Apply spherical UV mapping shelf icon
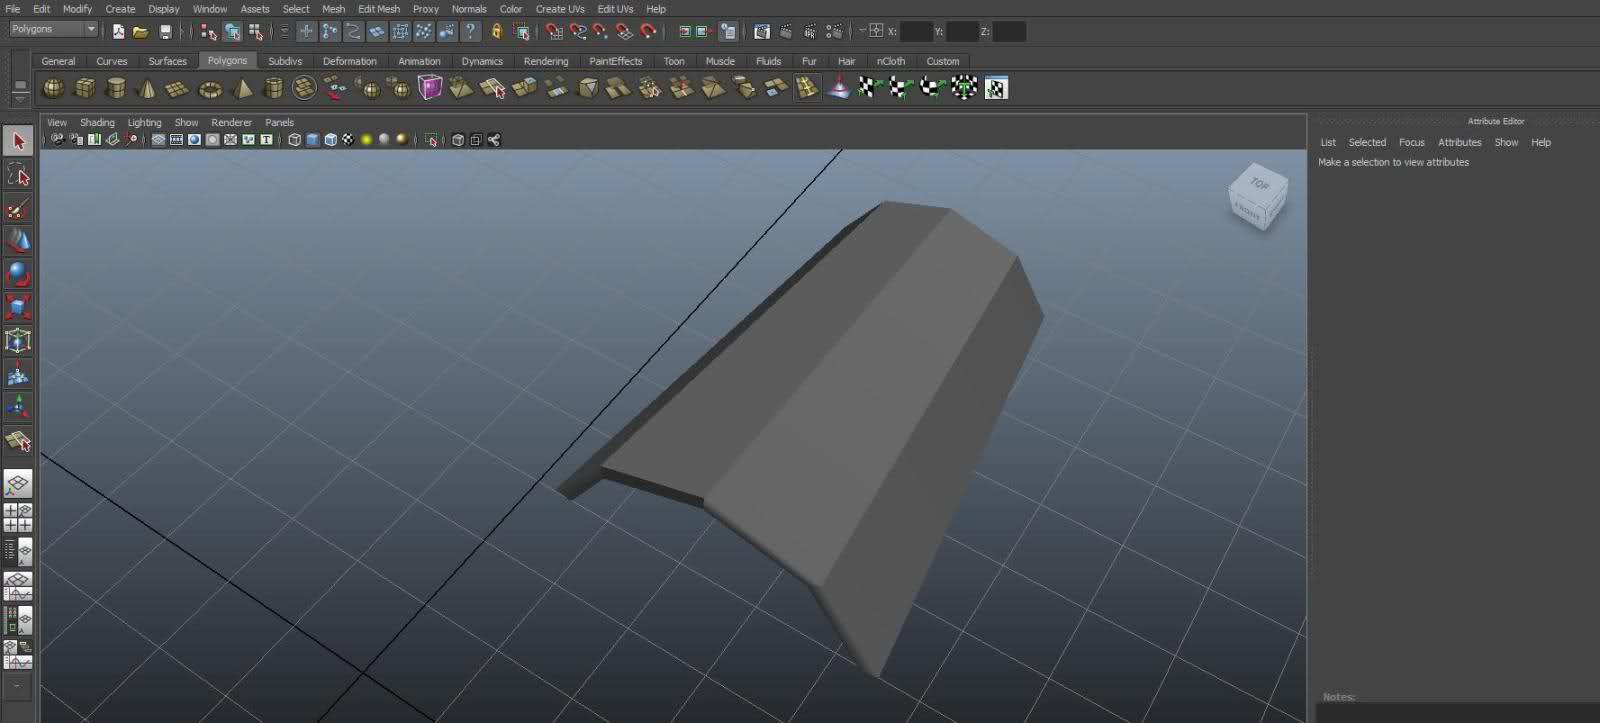The height and width of the screenshot is (723, 1600). 932,88
